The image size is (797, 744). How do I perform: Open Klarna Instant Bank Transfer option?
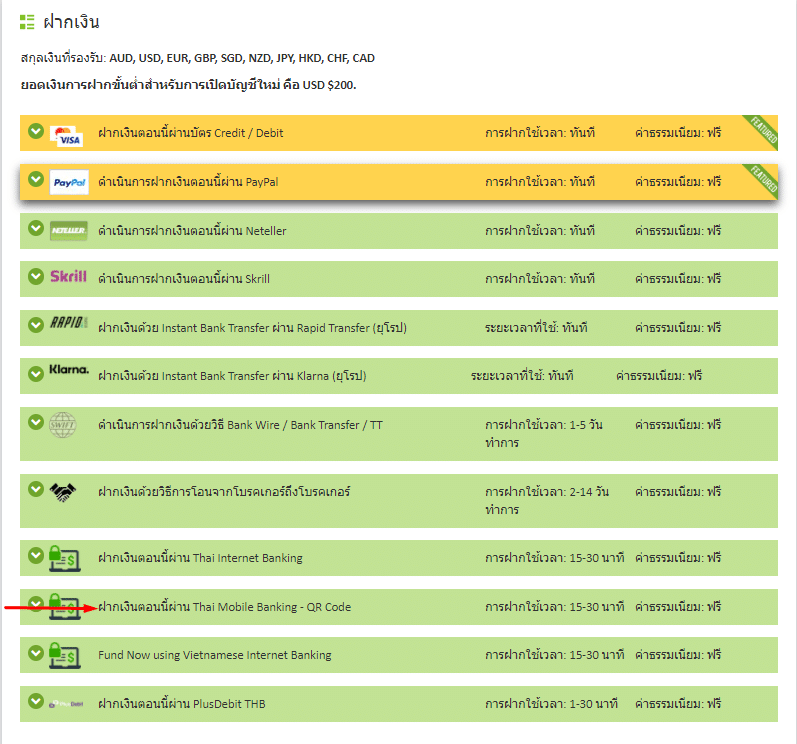[232, 376]
